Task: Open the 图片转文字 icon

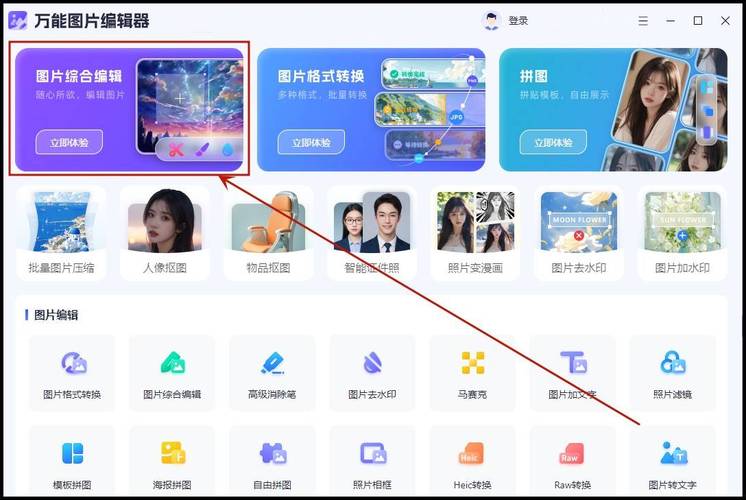Action: (673, 452)
